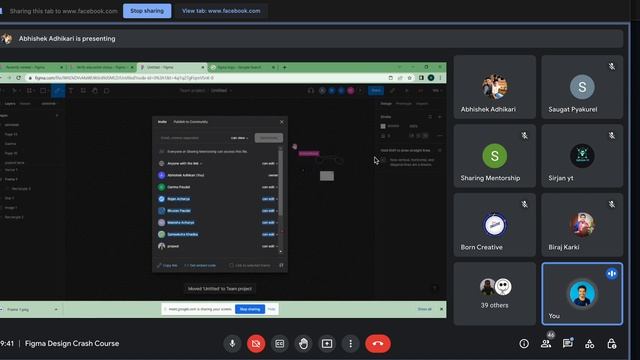The image size is (640, 360).
Task: Select the Resources tool in Figma toolbar
Action: 83,91
